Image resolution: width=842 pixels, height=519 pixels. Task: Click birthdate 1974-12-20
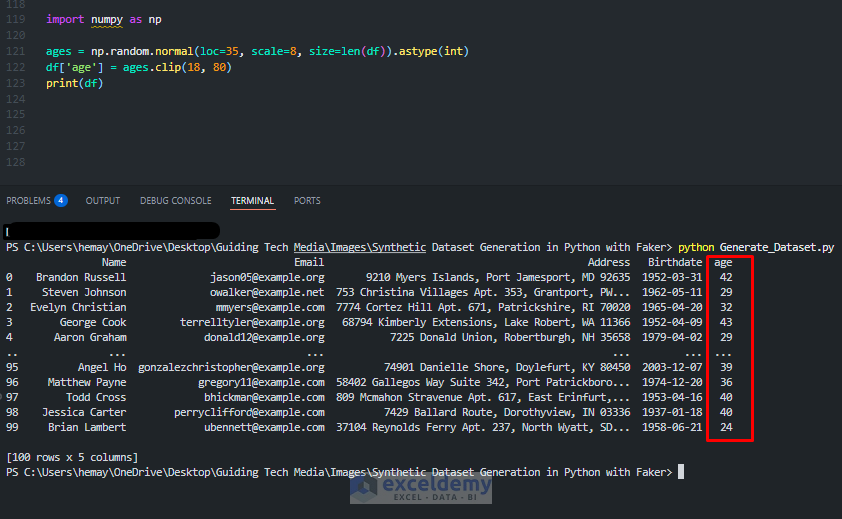672,383
